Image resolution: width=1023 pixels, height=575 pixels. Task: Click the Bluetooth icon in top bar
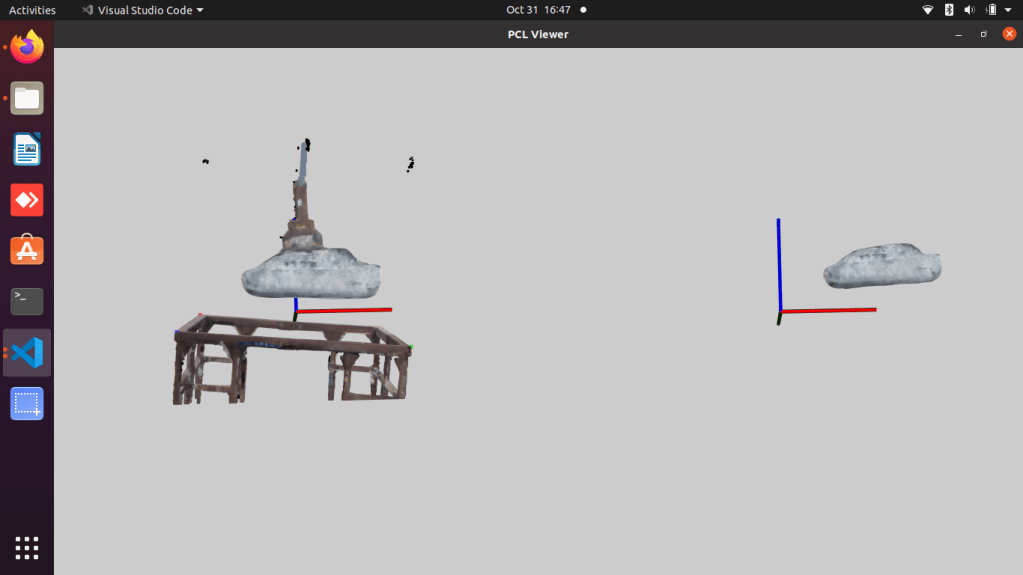pos(948,10)
